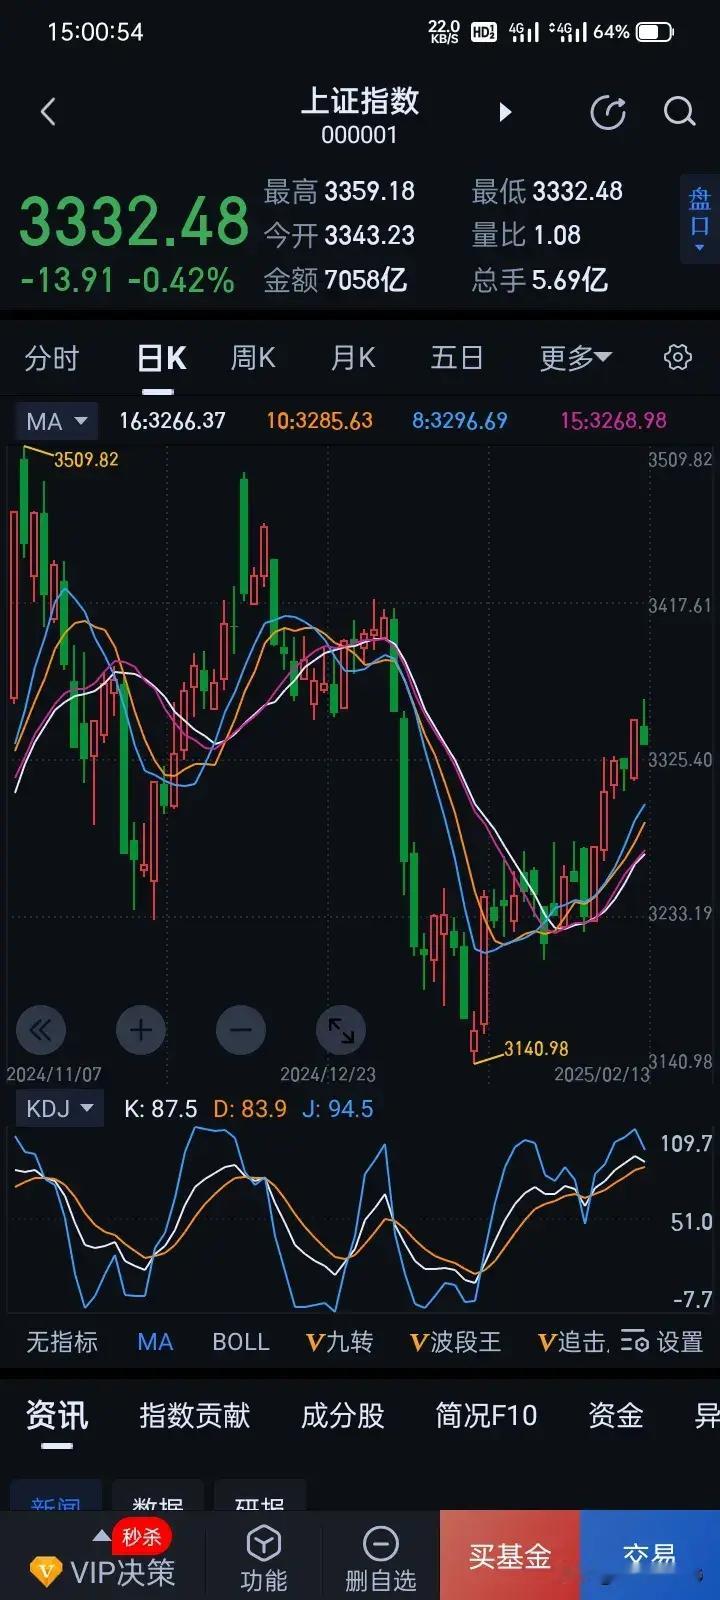
Task: Open 资金 tab
Action: 615,1415
